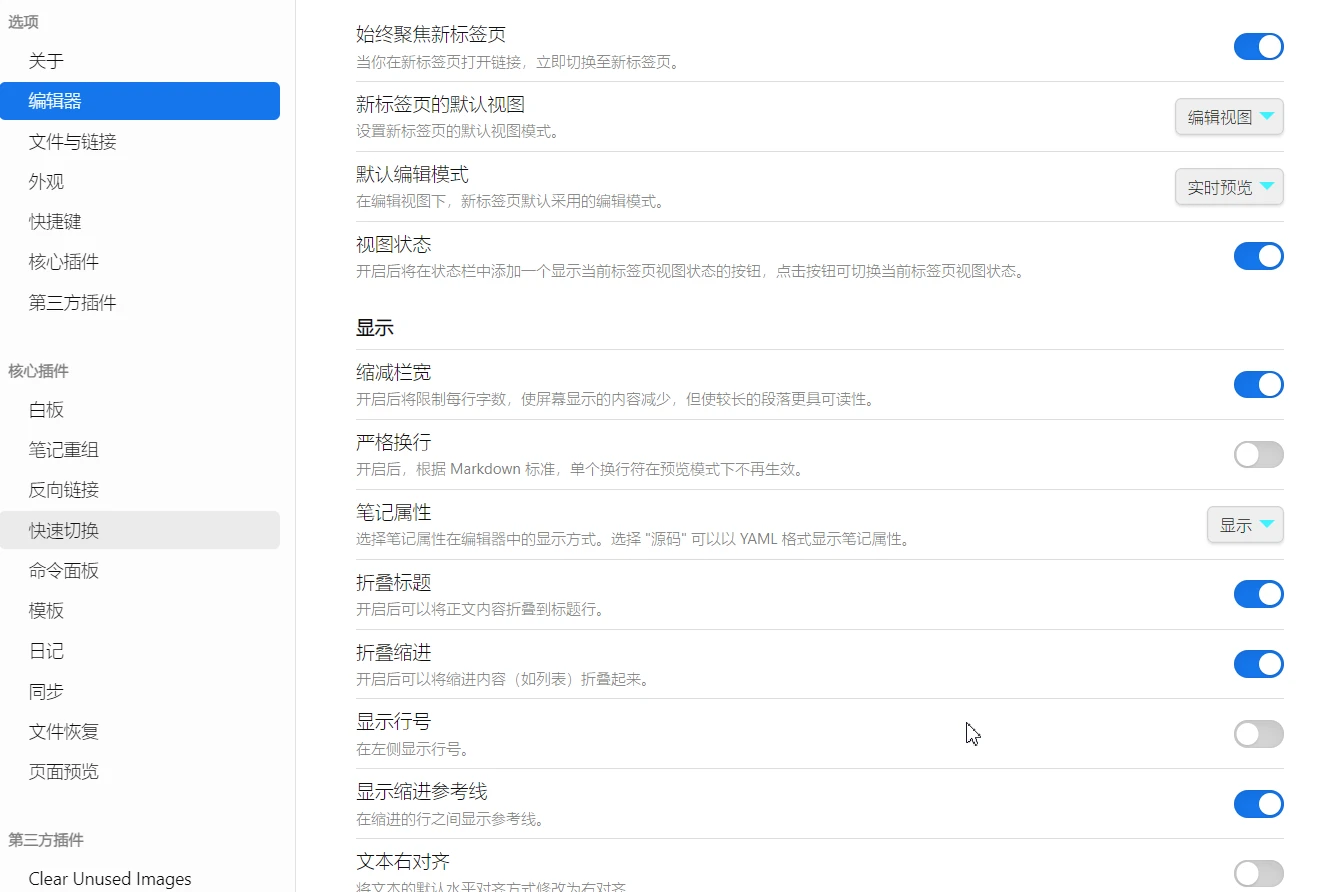Disable the 折叠标题 toggle
This screenshot has width=1321, height=892.
click(x=1258, y=594)
